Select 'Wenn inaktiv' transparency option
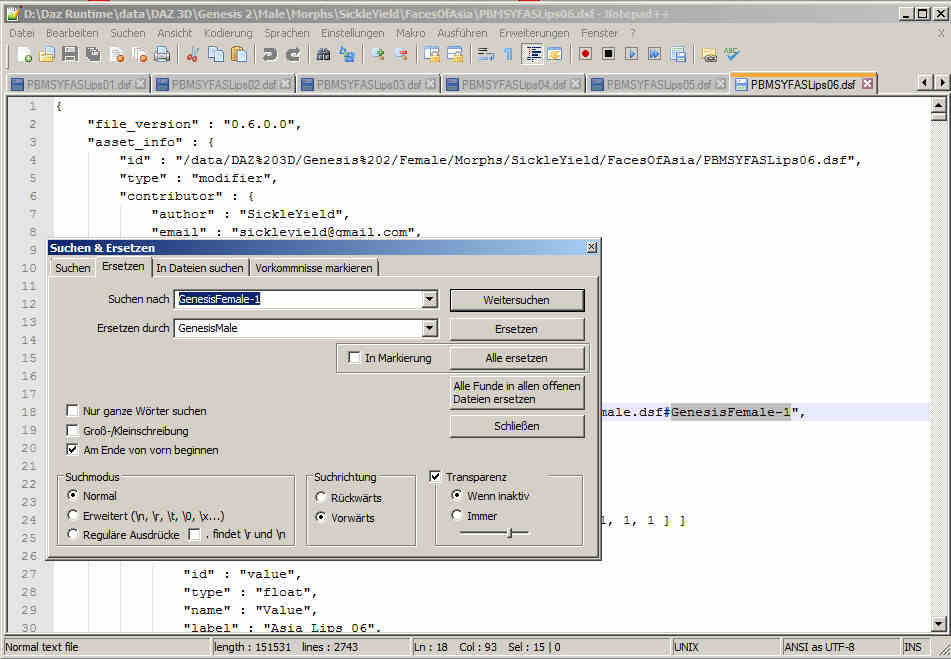The image size is (951, 659). [457, 495]
